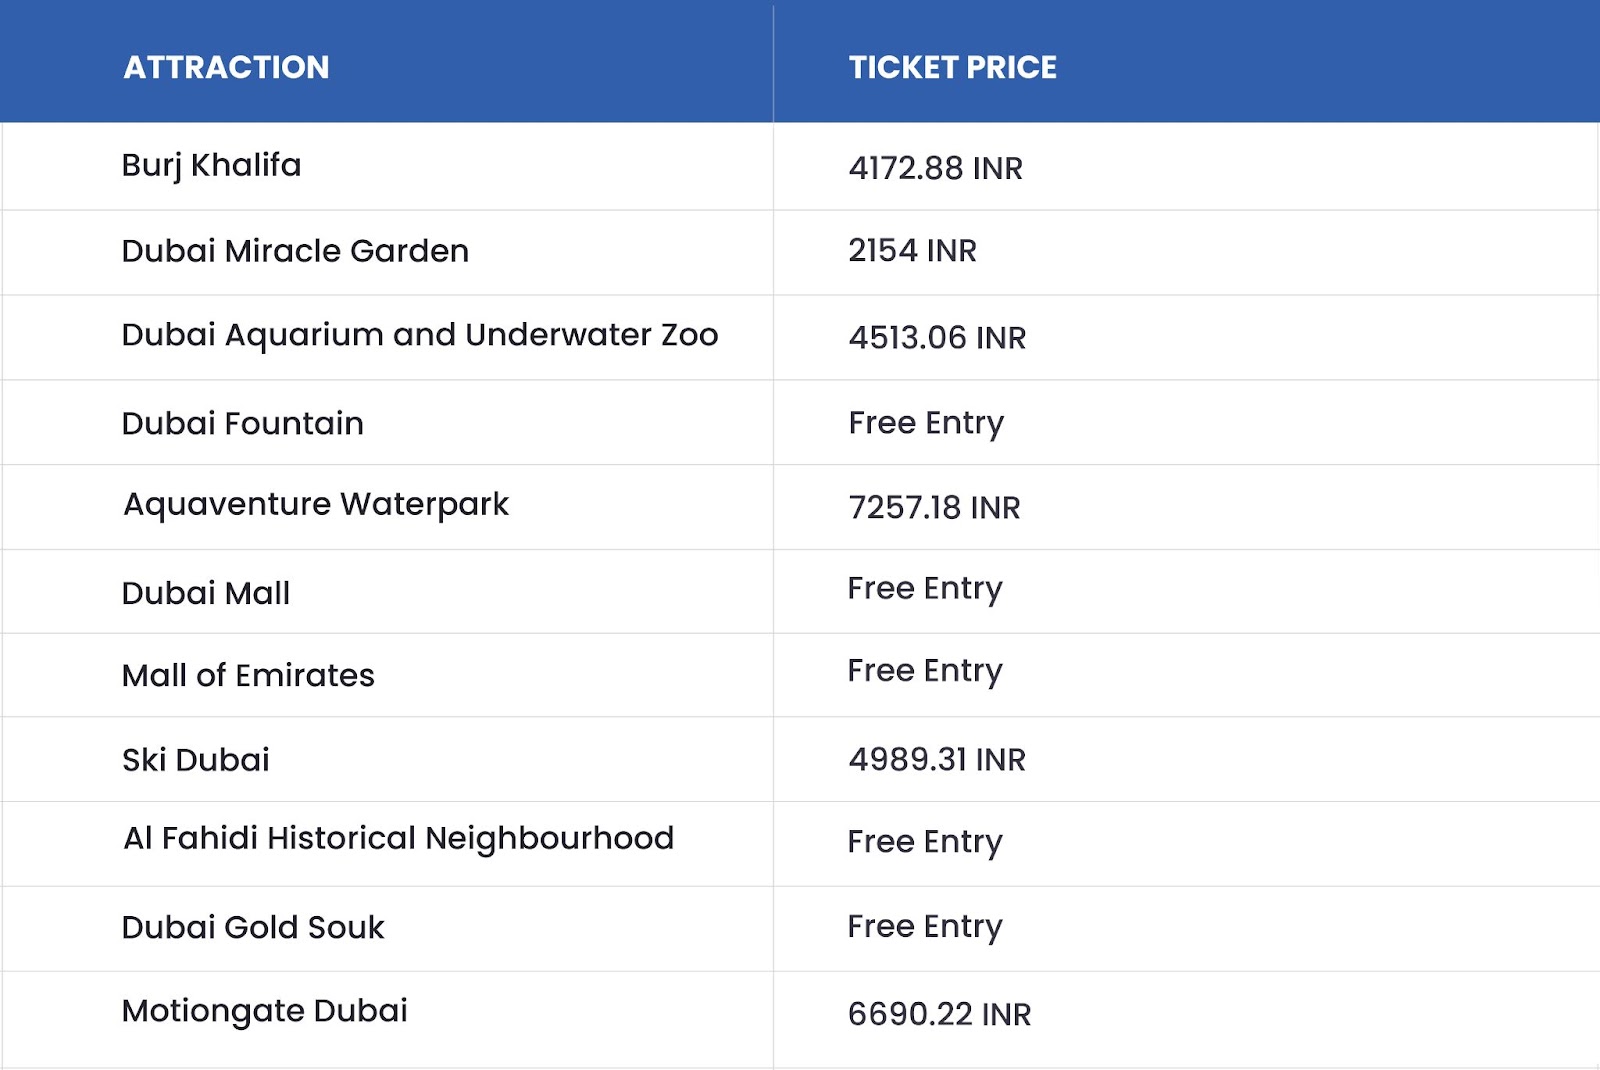Viewport: 1600px width, 1070px height.
Task: Click the Ski Dubai attraction name
Action: (x=196, y=760)
